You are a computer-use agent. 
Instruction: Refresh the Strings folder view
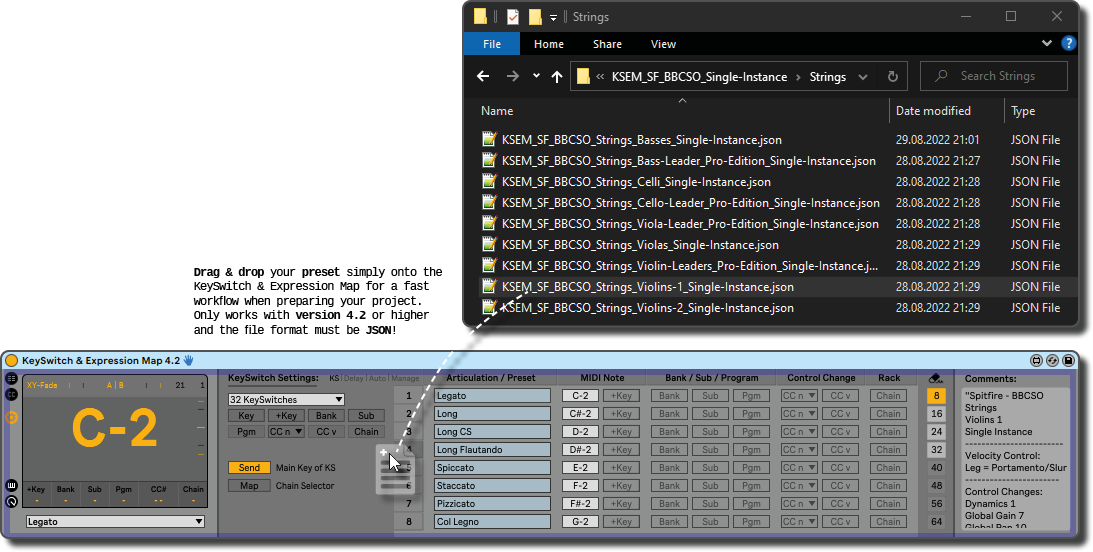coord(892,77)
